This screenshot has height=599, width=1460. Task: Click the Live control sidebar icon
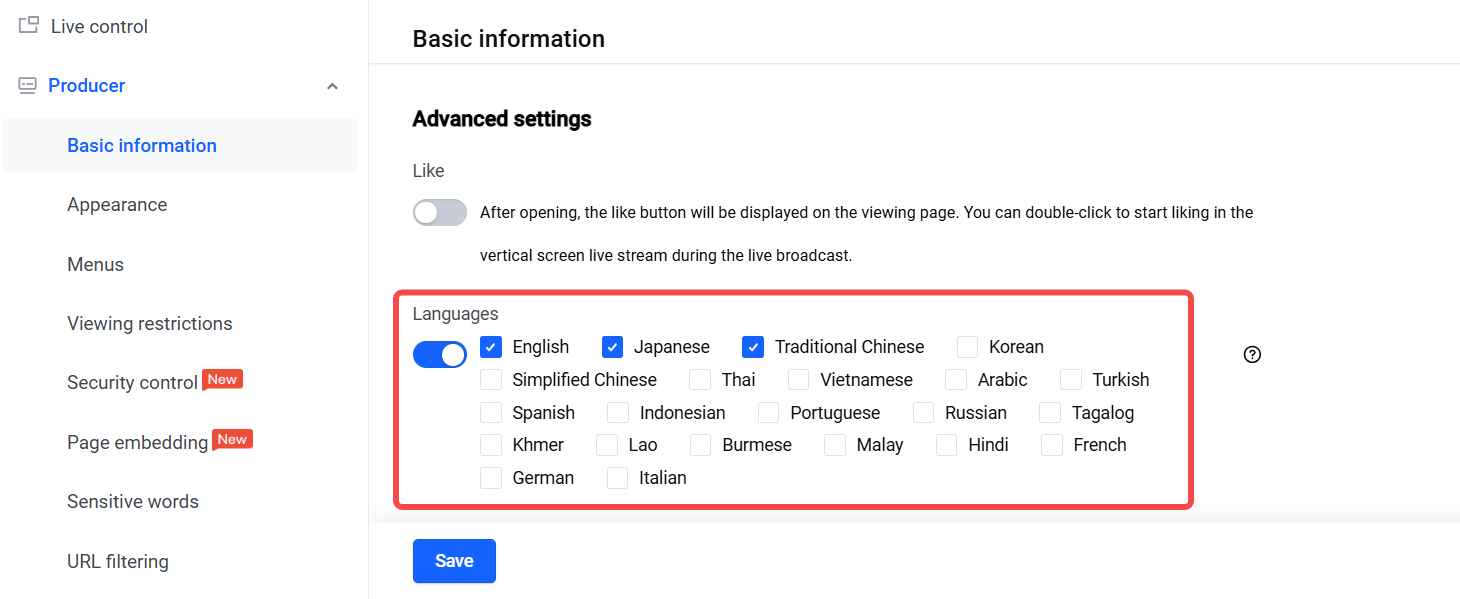(x=29, y=26)
